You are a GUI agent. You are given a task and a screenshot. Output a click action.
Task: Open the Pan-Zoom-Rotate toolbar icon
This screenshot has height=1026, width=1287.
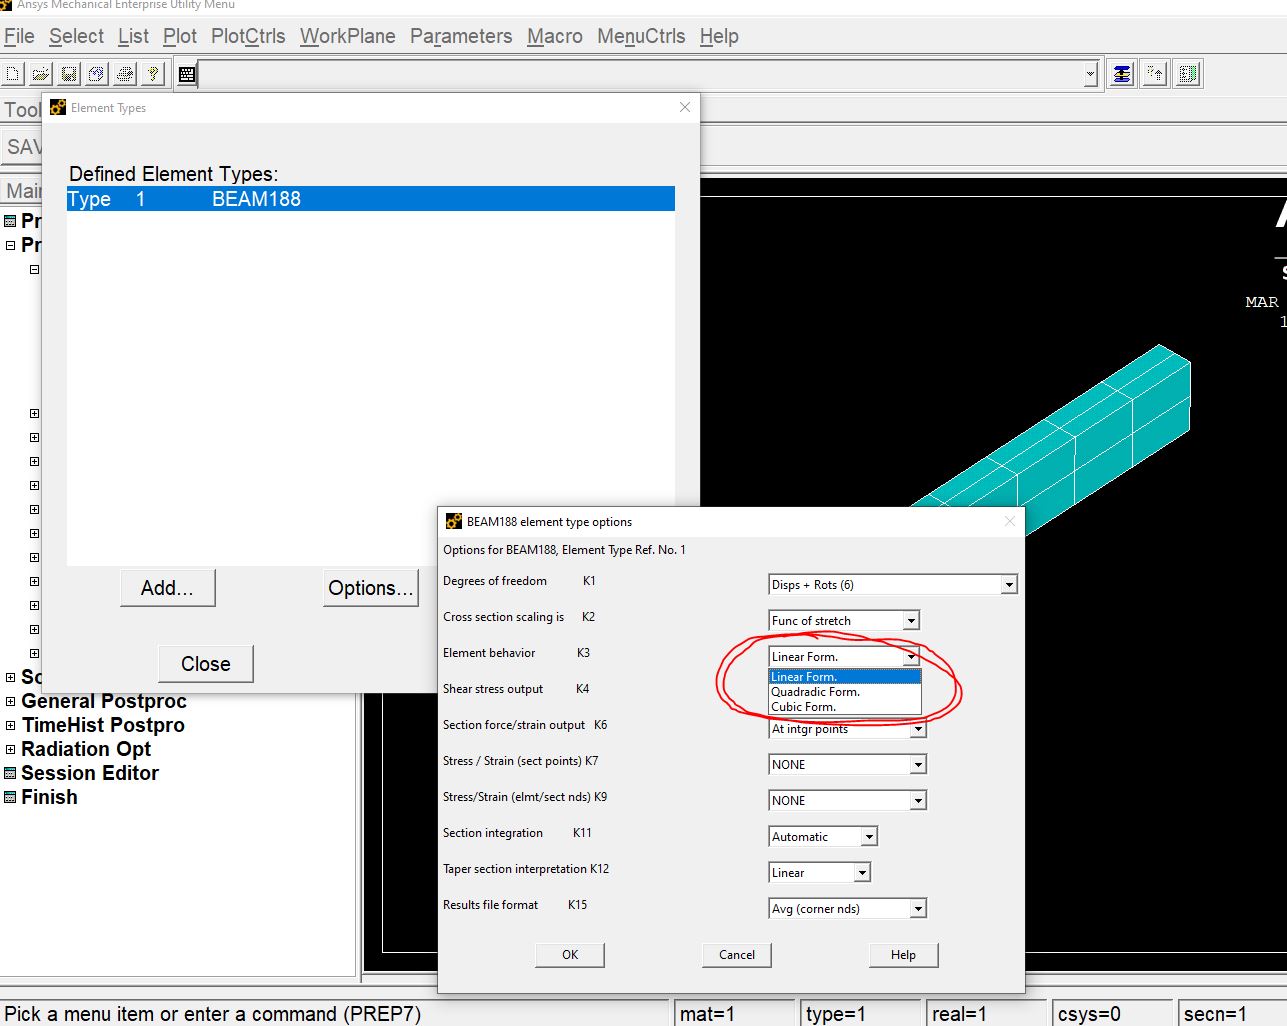(97, 74)
